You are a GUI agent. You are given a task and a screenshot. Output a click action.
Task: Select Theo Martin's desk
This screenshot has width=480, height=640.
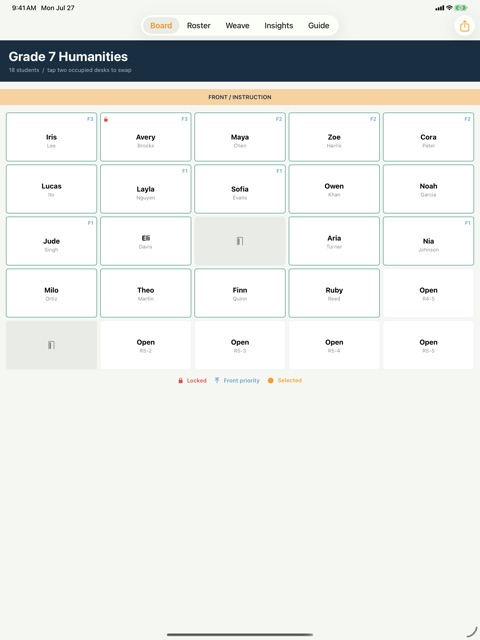pyautogui.click(x=146, y=293)
